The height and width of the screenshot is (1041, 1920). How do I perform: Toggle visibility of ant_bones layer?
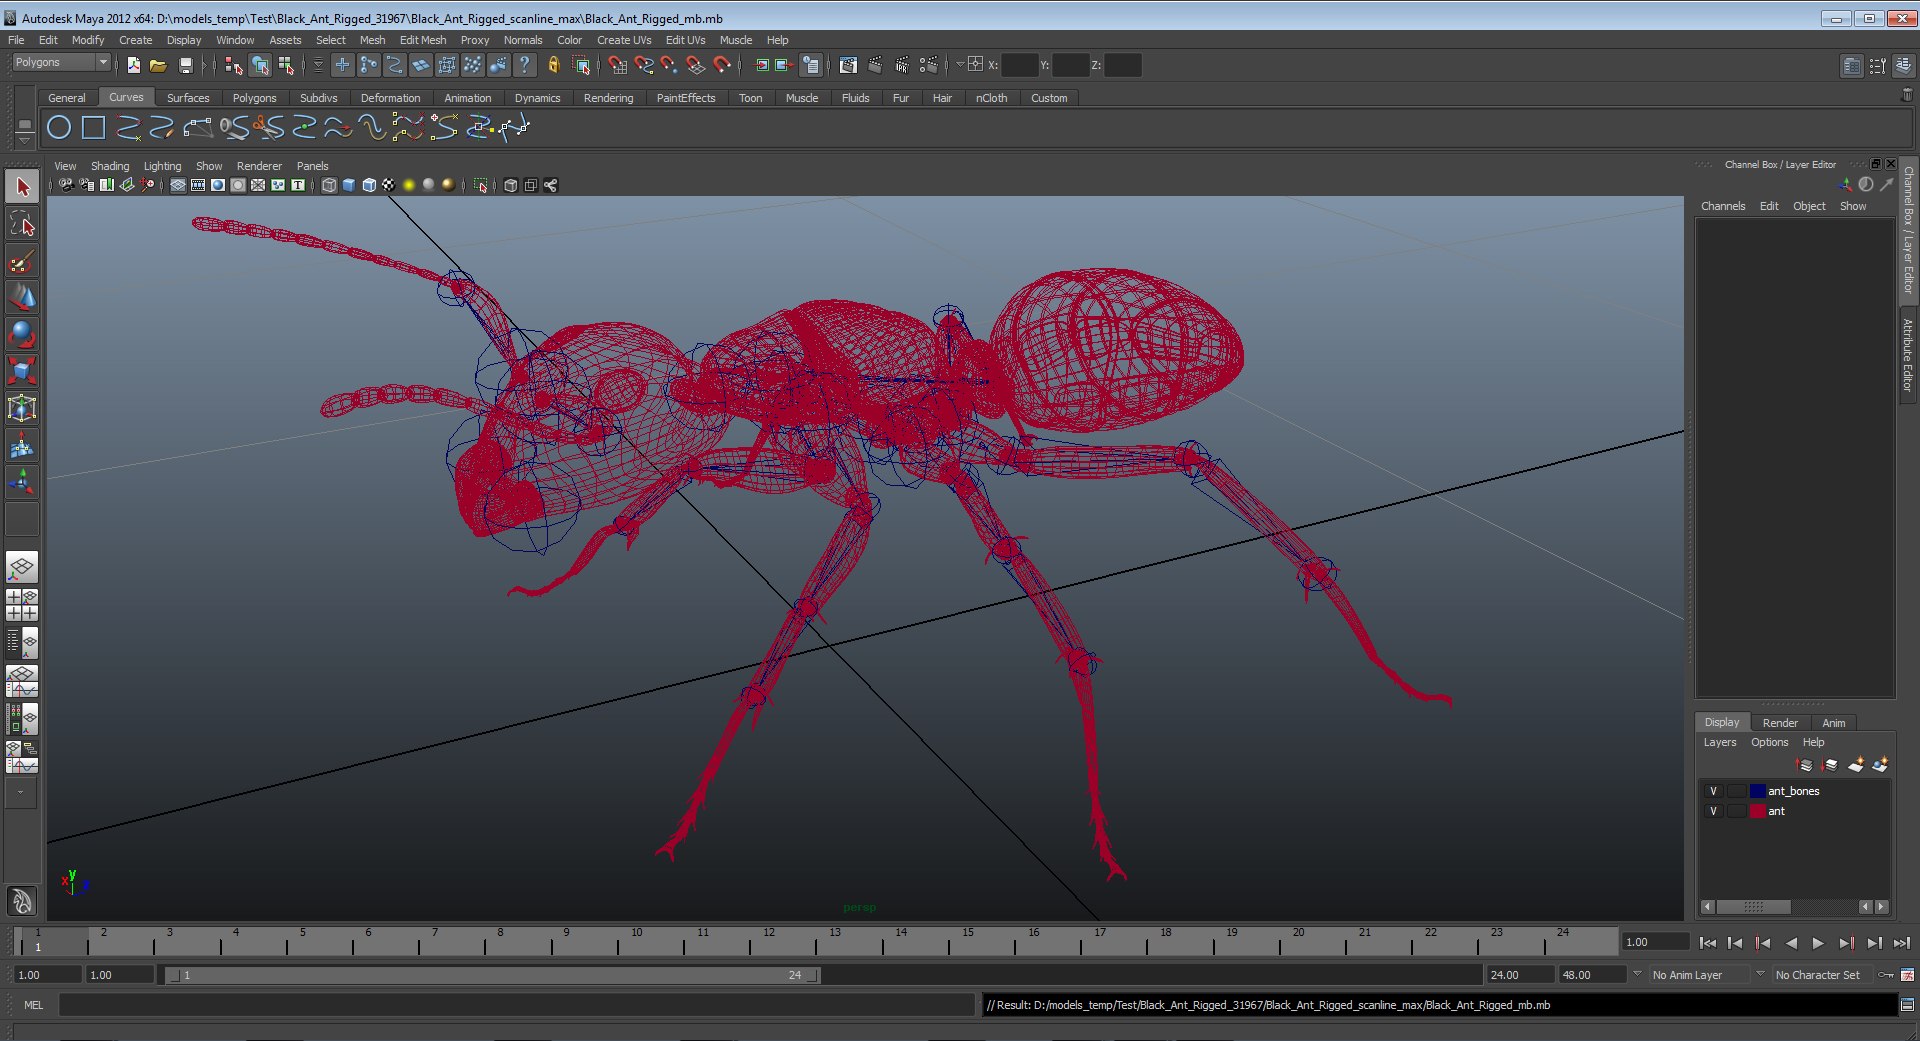click(1713, 791)
